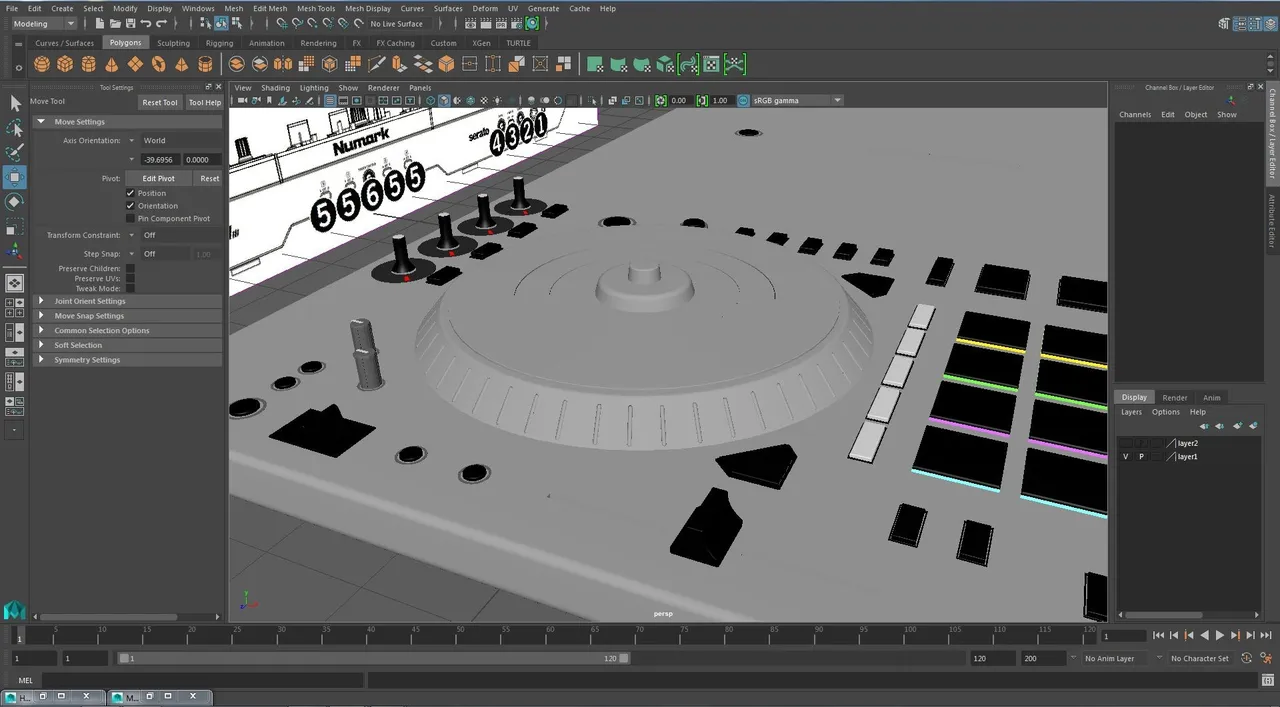This screenshot has height=707, width=1280.
Task: Open the Mesh Tools menu
Action: click(316, 8)
